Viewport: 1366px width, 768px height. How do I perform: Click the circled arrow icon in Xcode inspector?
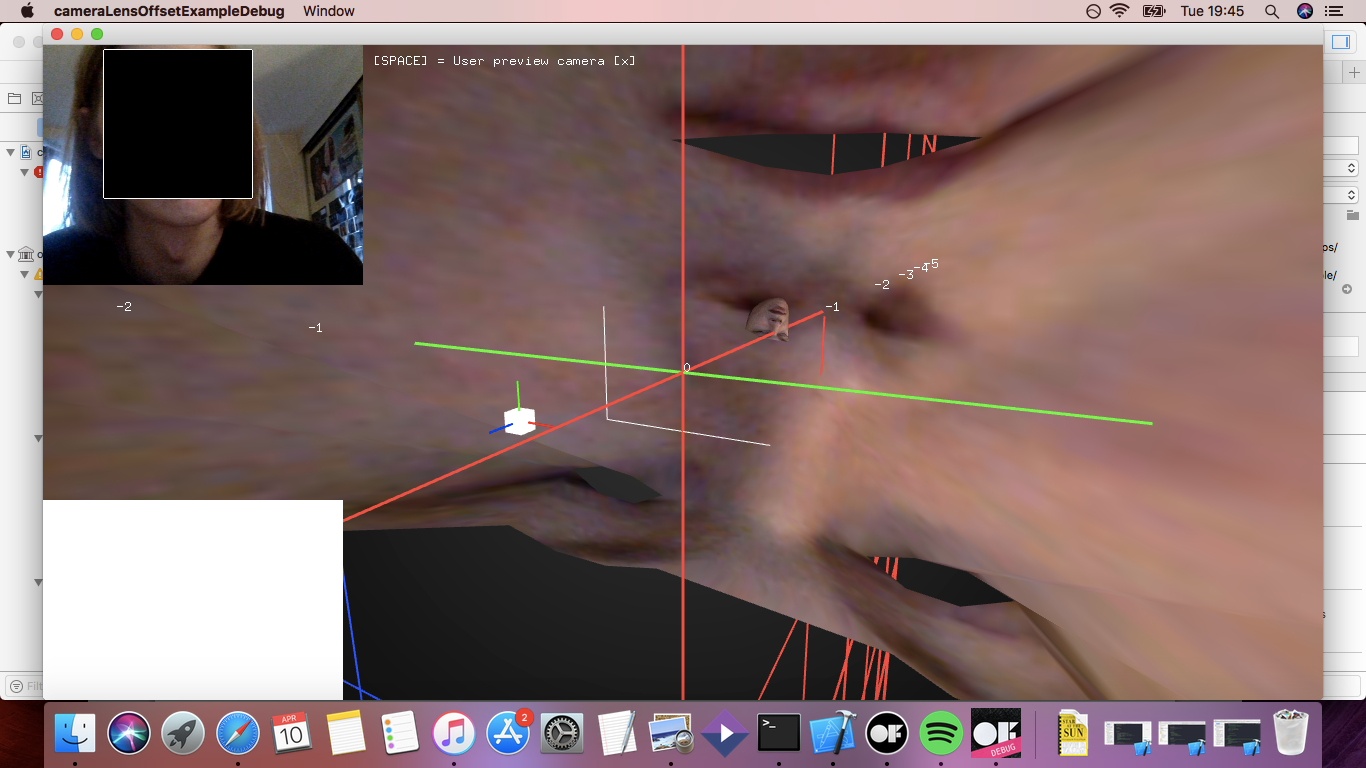1347,289
